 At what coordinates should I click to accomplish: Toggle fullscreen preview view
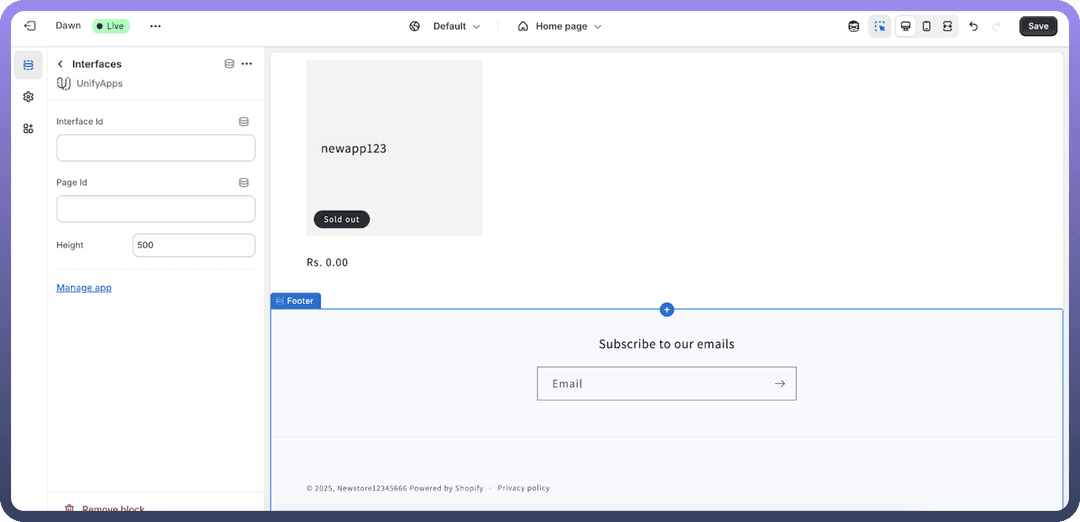[x=947, y=26]
